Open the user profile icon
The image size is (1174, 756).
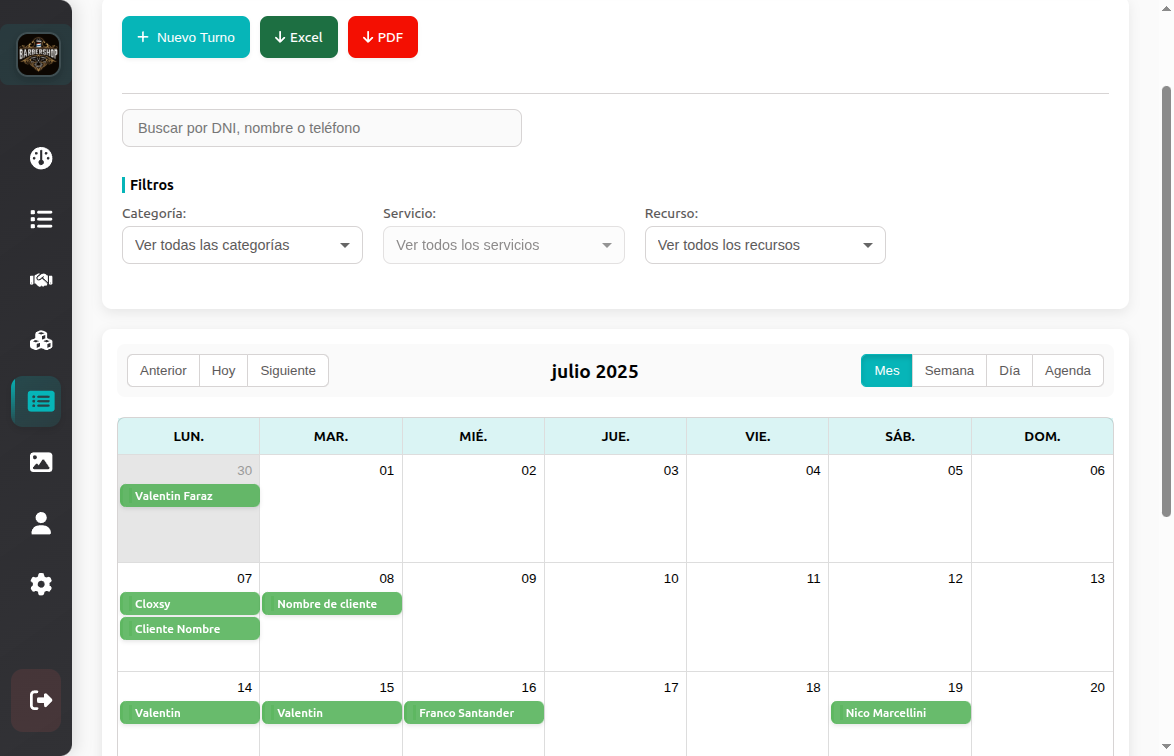click(41, 523)
